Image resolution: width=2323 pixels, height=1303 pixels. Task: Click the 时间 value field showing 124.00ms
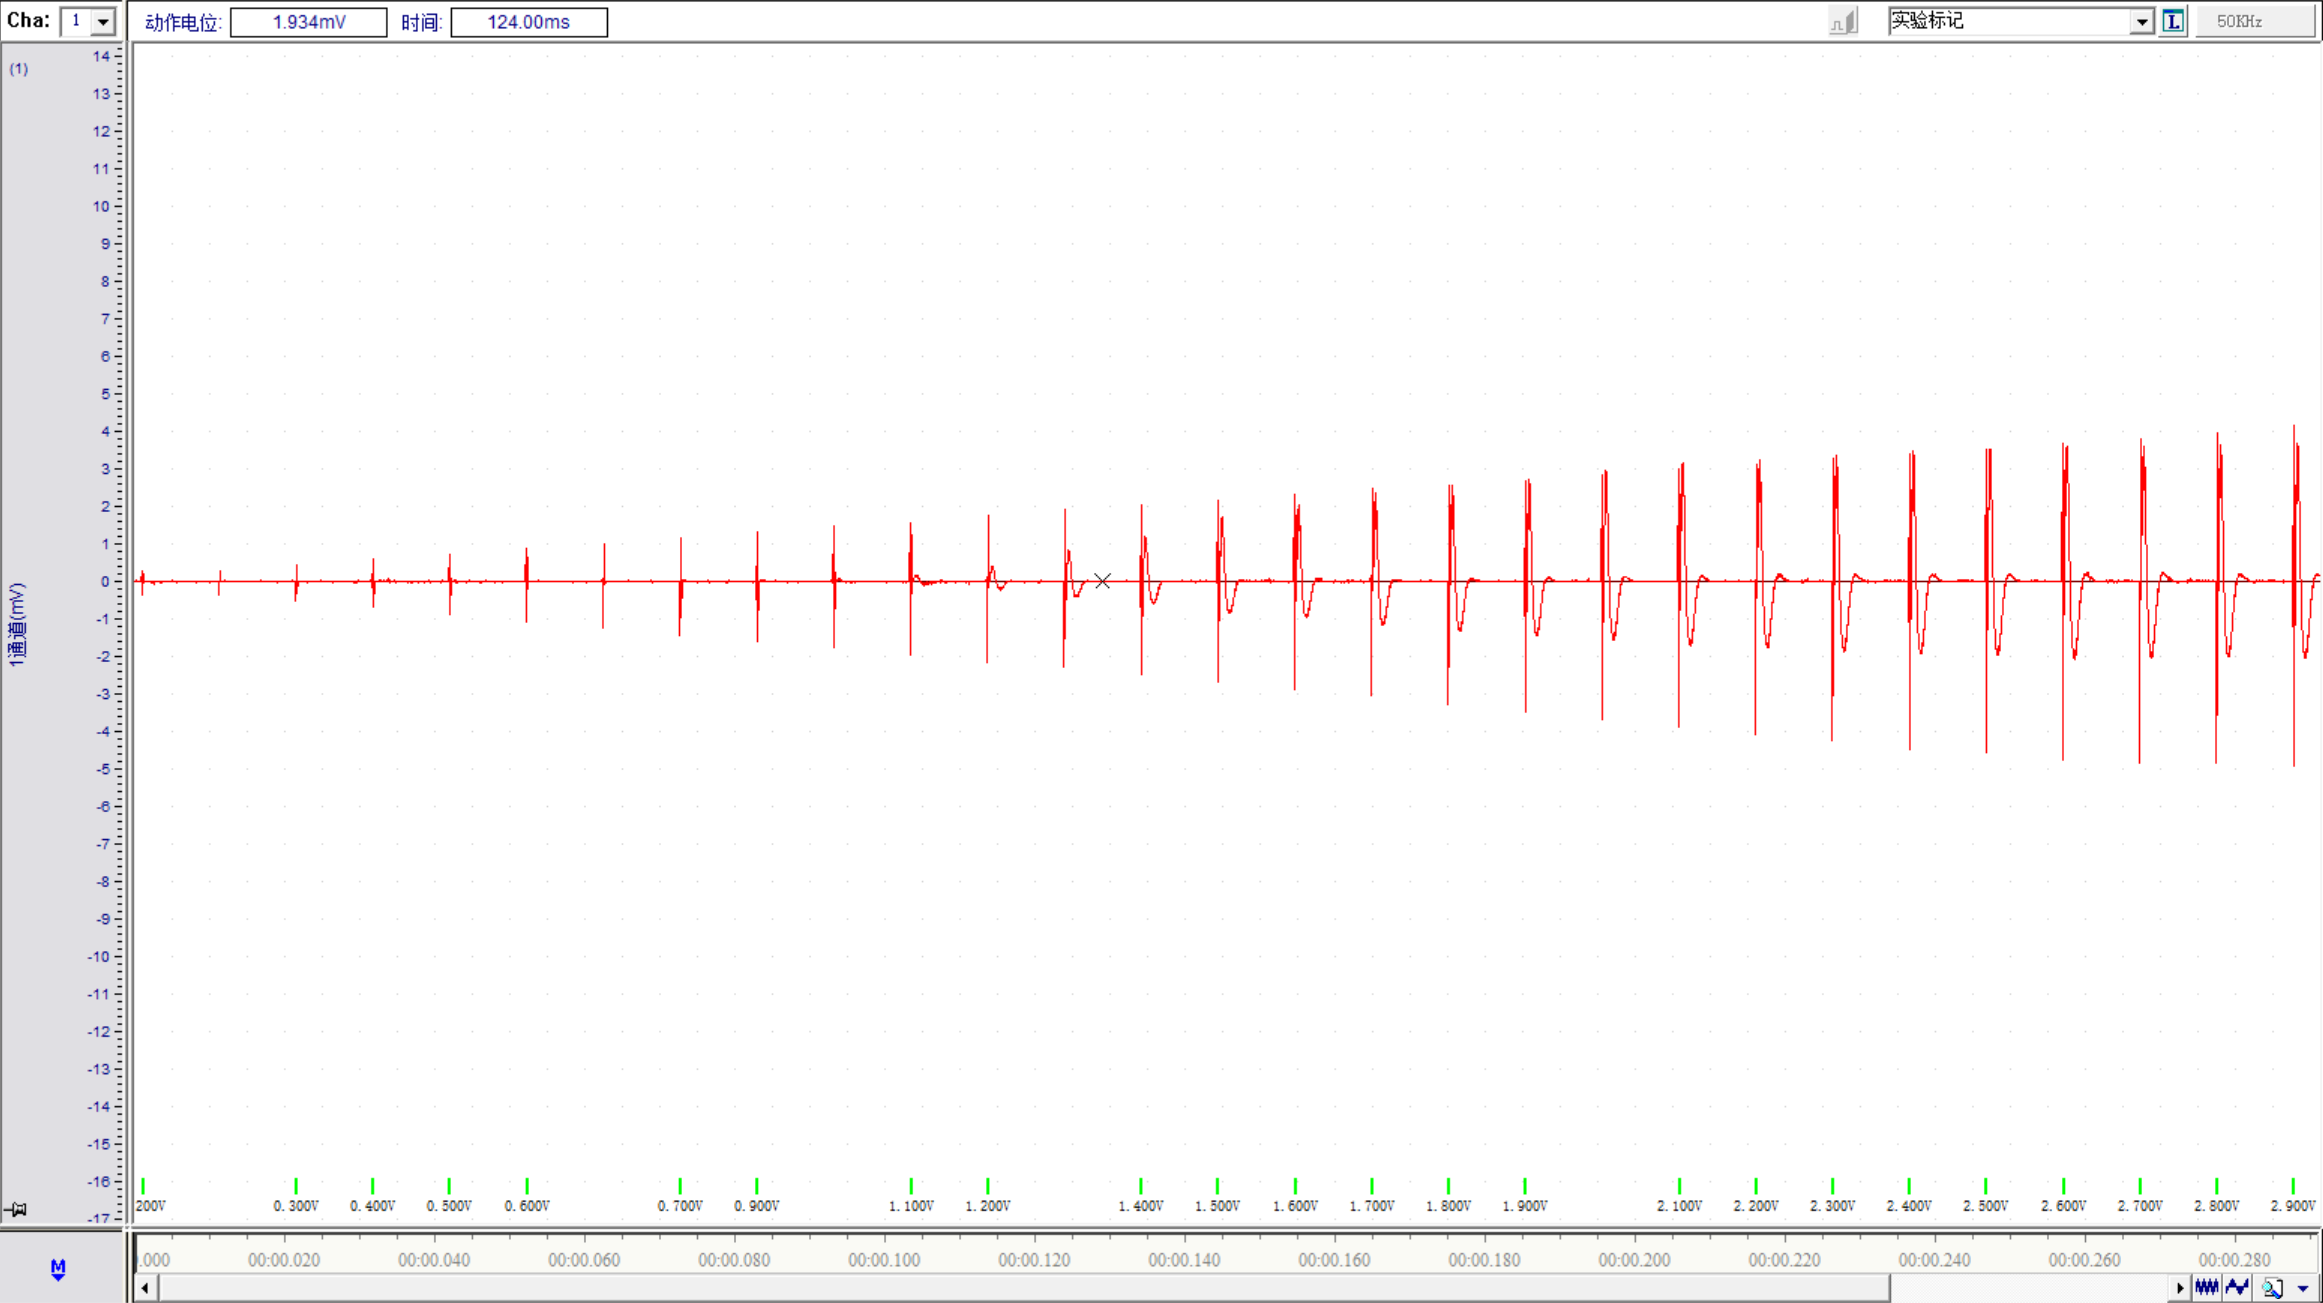529,22
